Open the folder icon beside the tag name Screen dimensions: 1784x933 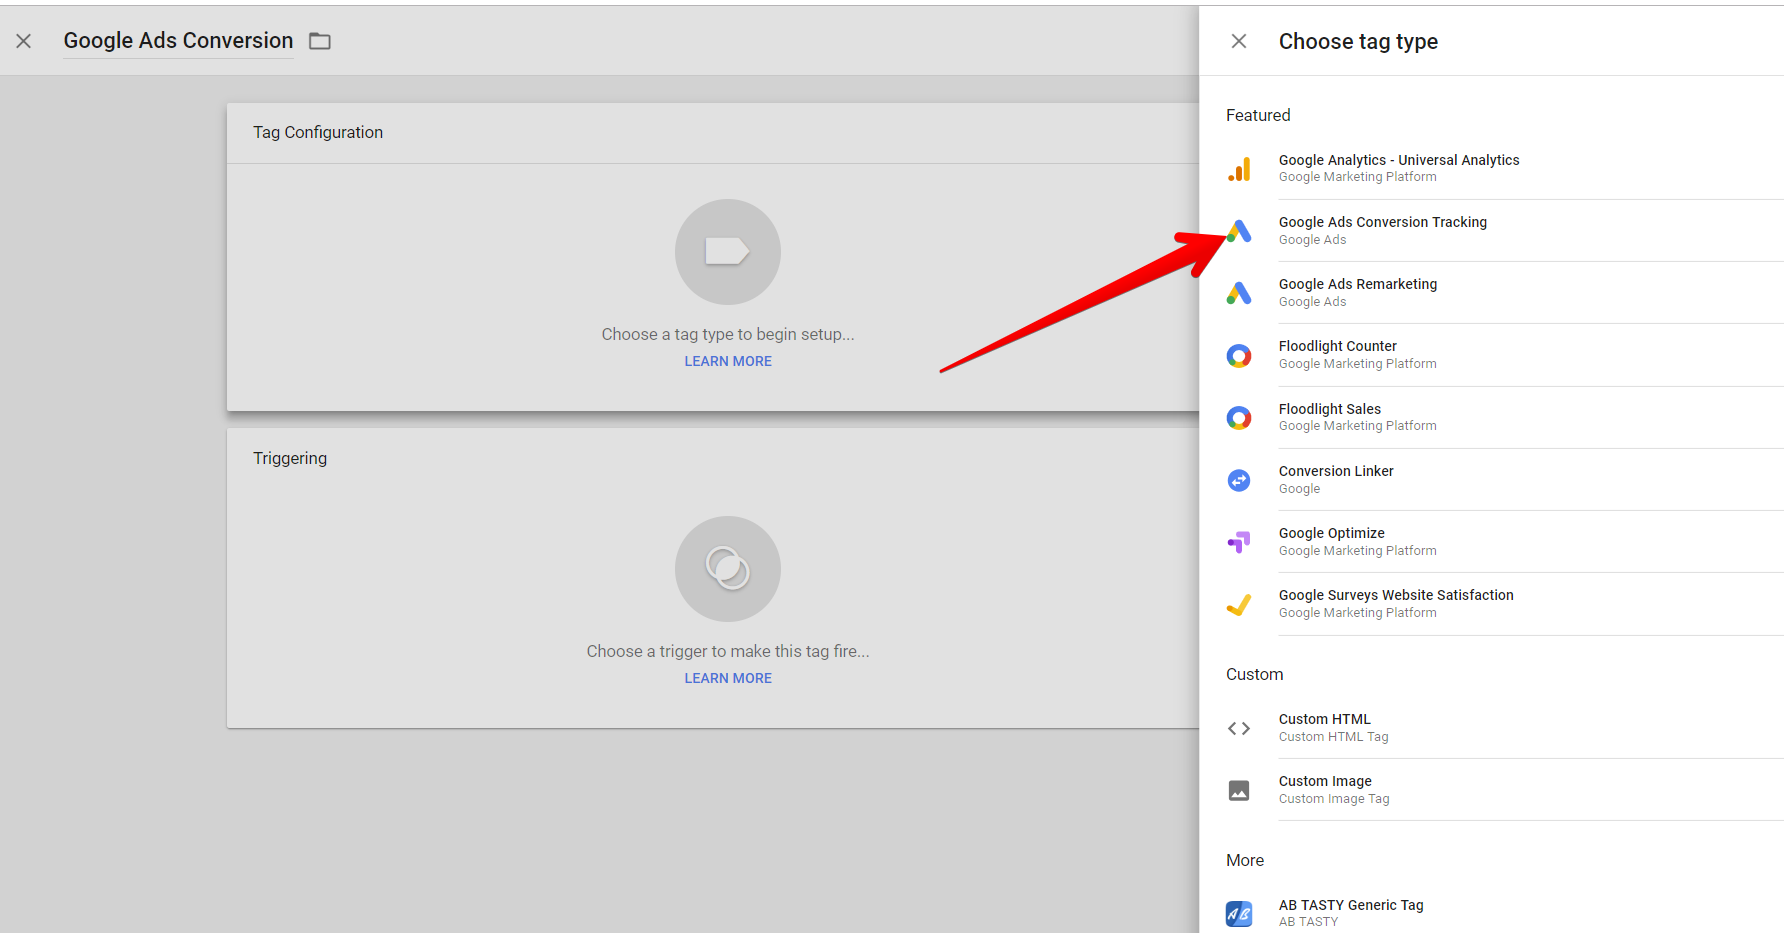(x=320, y=41)
